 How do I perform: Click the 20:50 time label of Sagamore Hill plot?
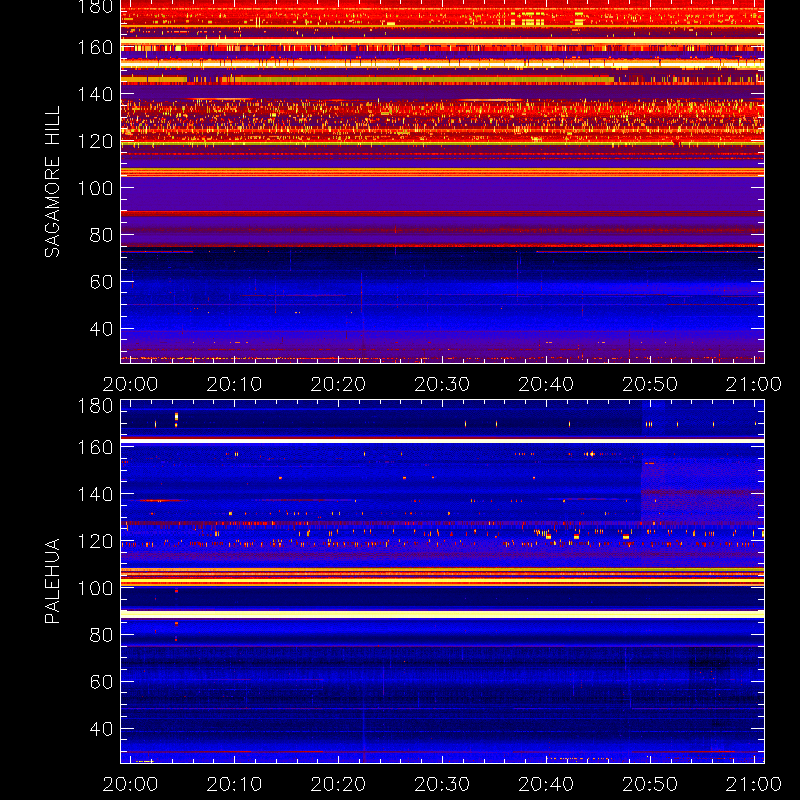650,384
